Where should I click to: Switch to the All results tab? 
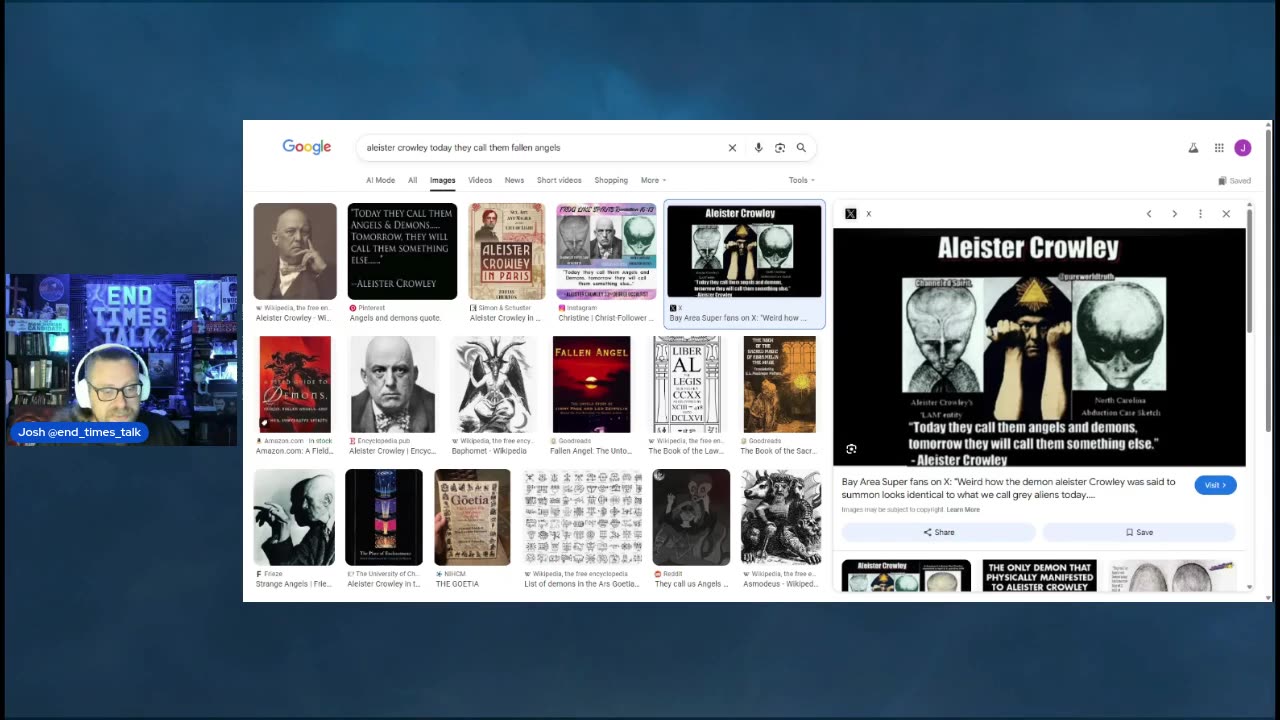412,181
